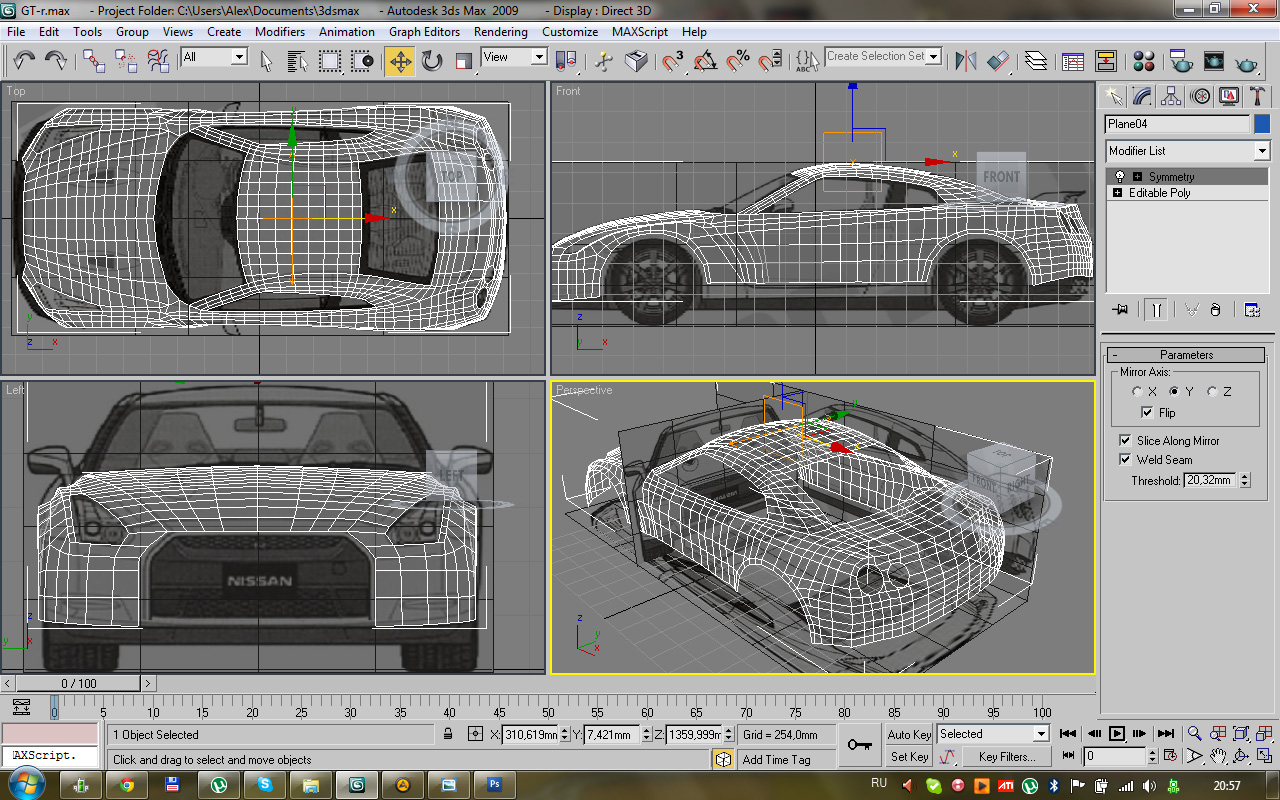Open the Layer Manager icon
1280x800 pixels.
click(x=1037, y=62)
